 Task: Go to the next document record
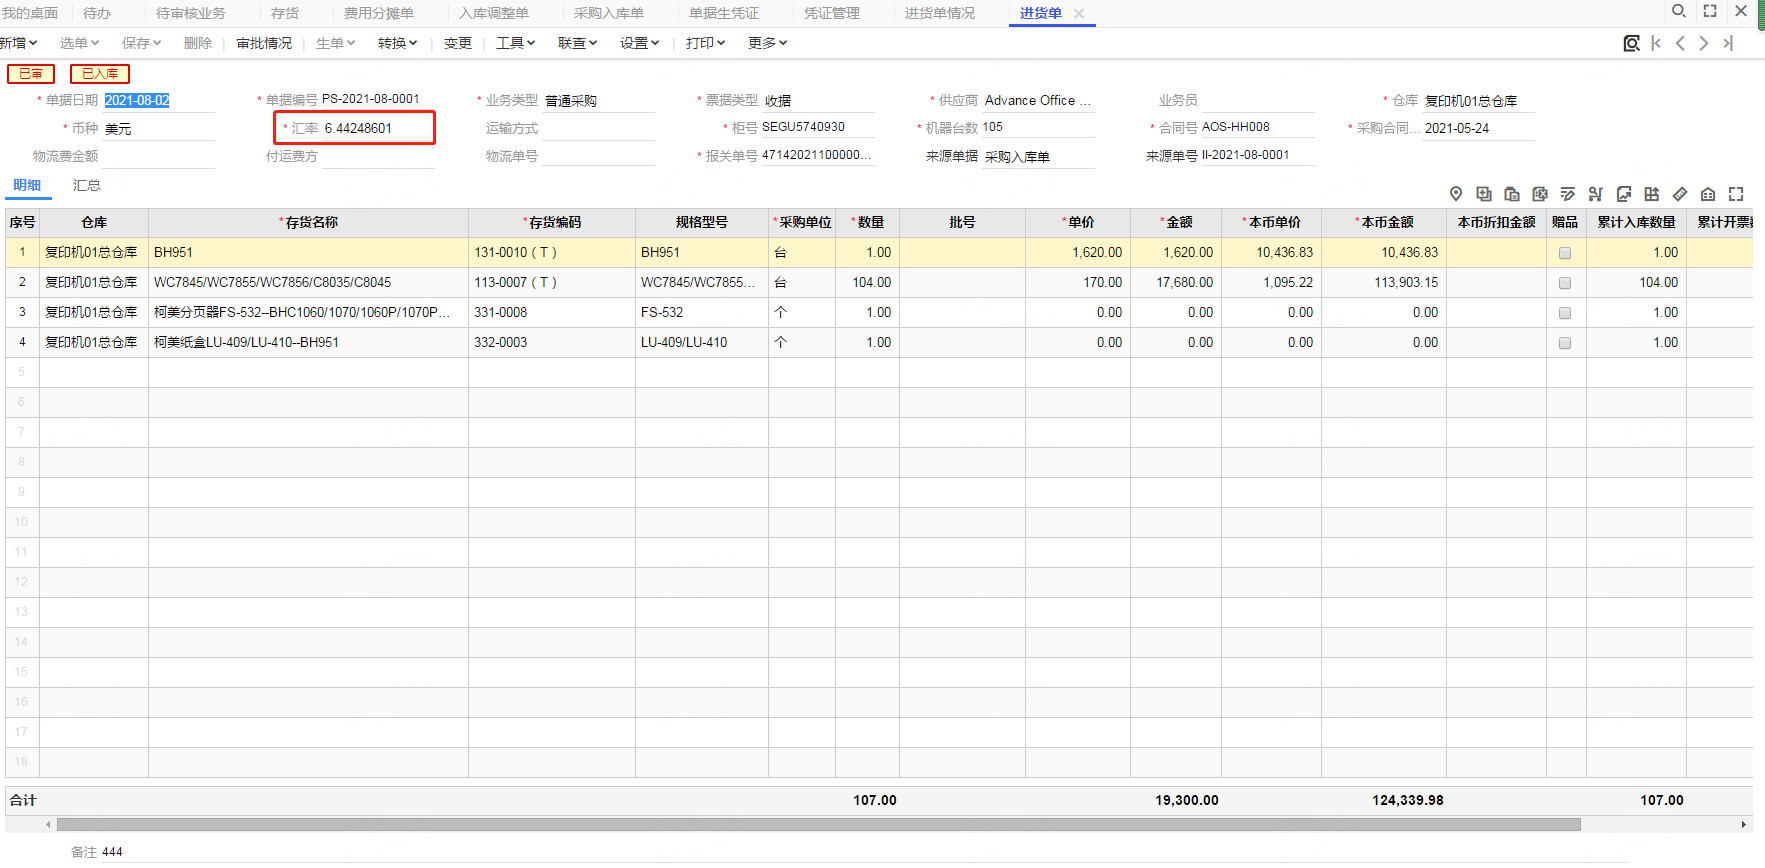[x=1704, y=43]
